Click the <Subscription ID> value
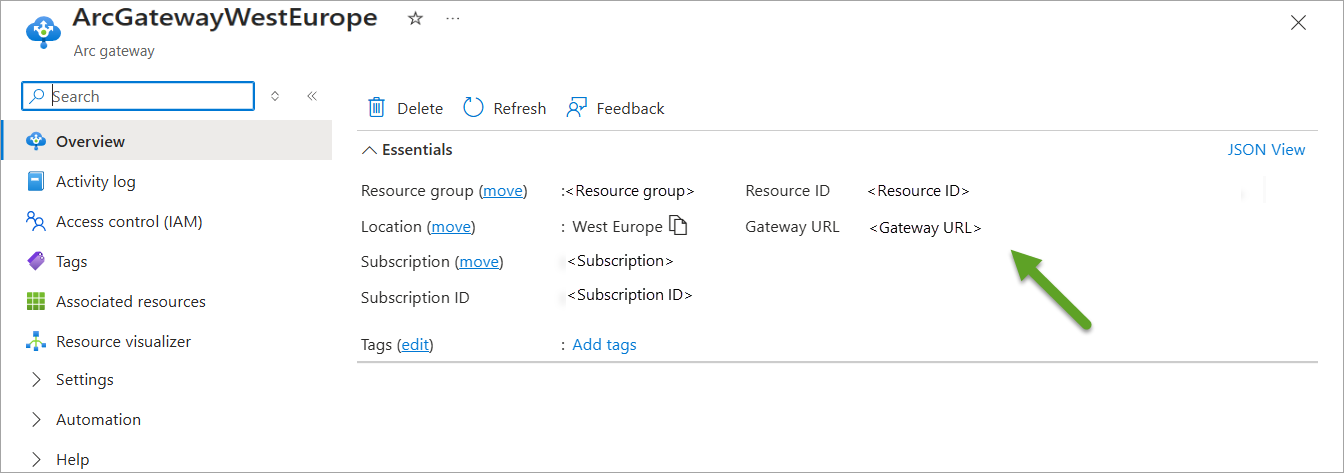Viewport: 1344px width, 473px height. pyautogui.click(x=630, y=295)
